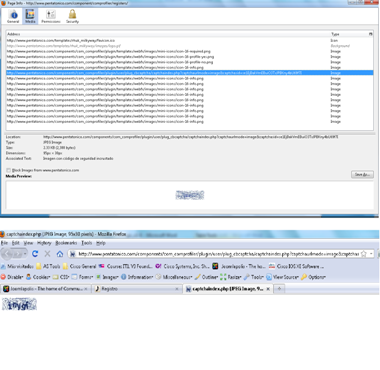Viewport: 380px width, 370px height.
Task: Open the URL bar history dropdown arrow
Action: 371,254
